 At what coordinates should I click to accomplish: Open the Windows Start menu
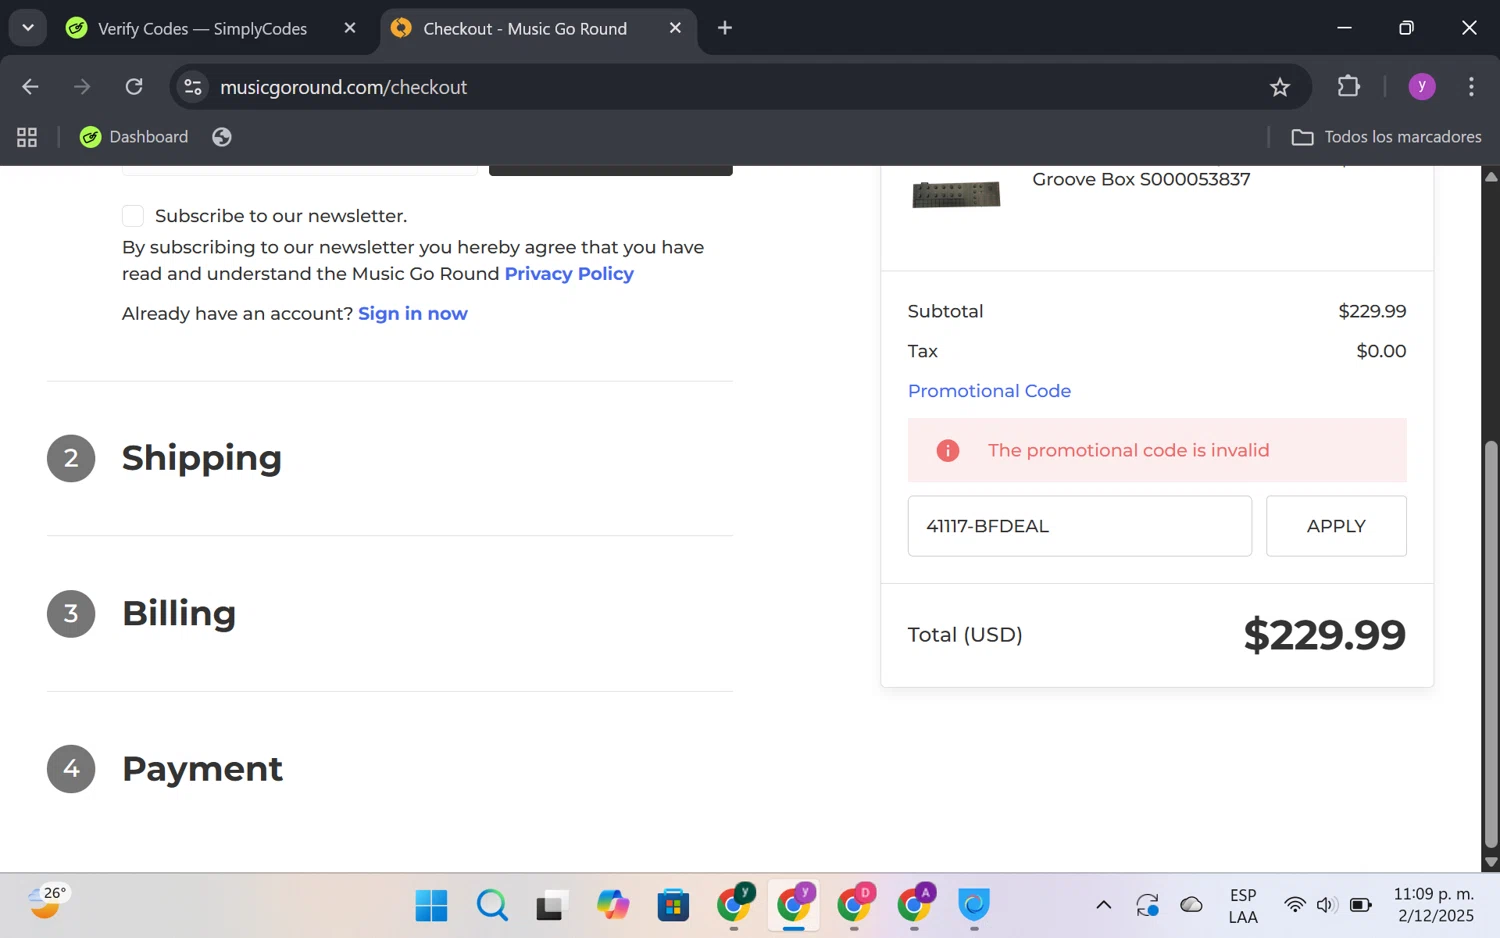pos(431,906)
